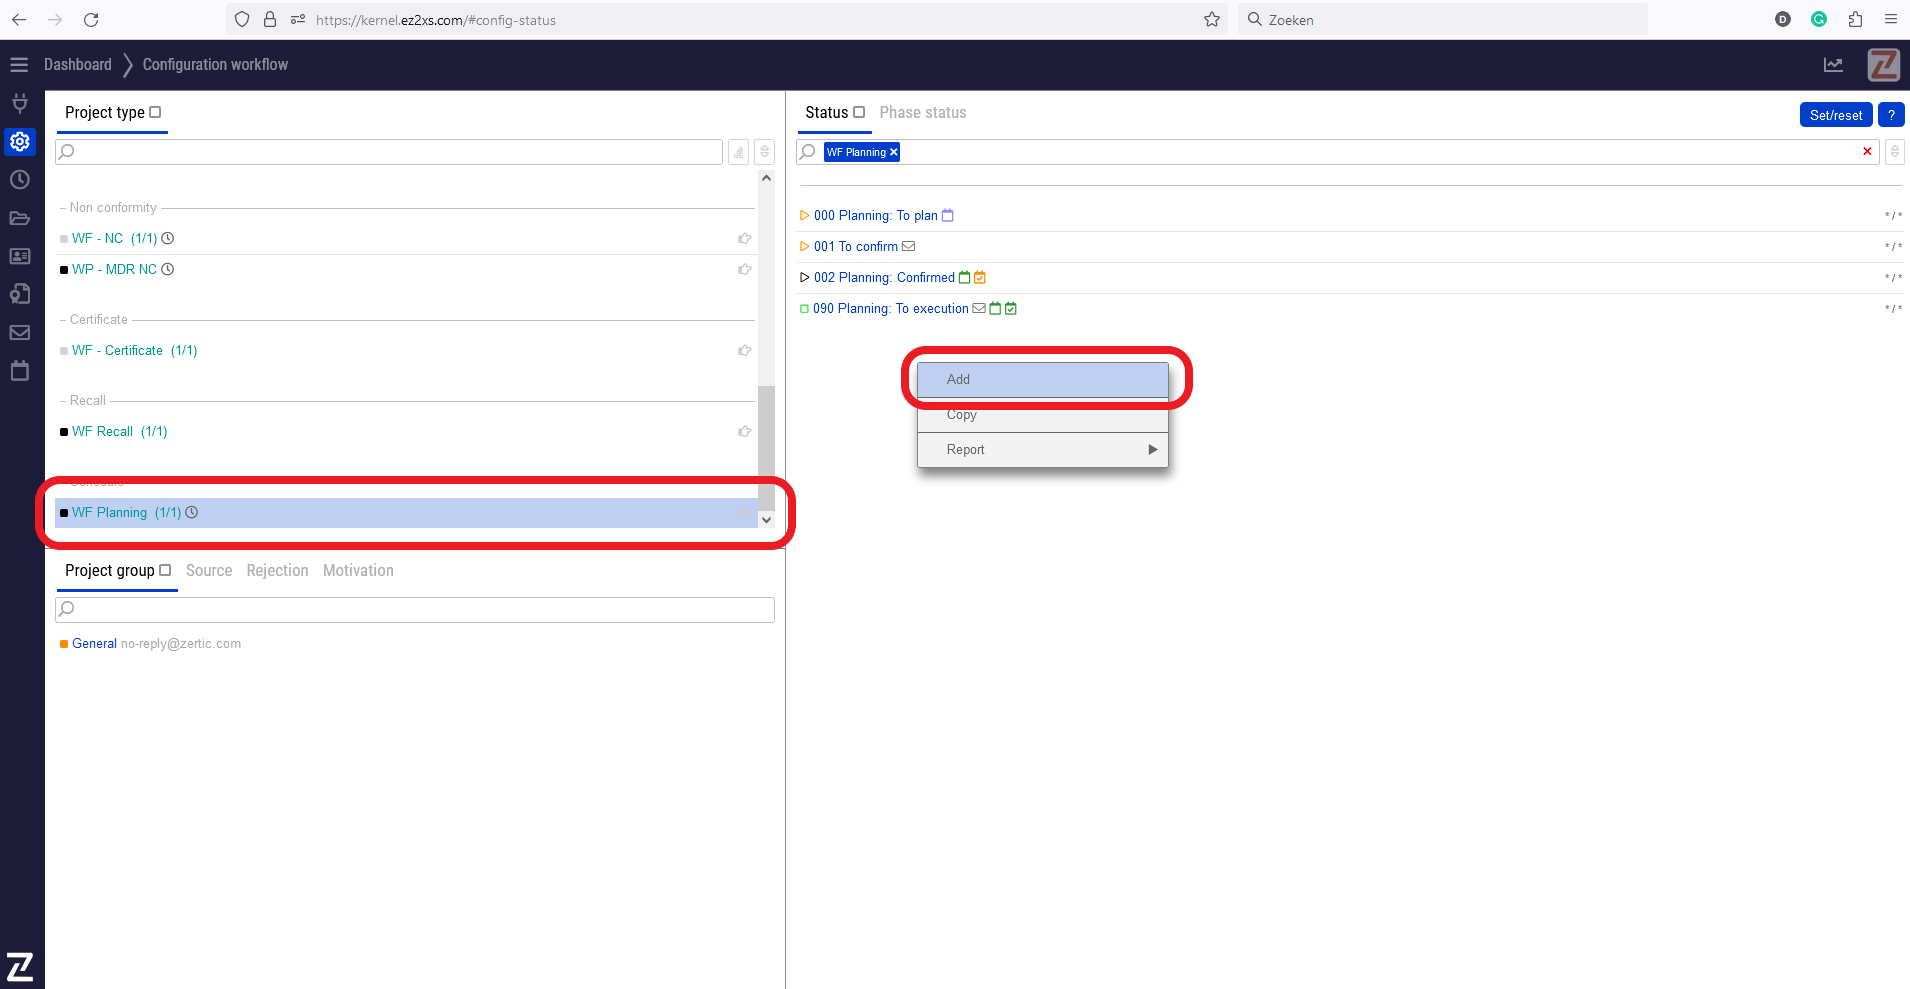Toggle the checkbox next to Status tab

pyautogui.click(x=859, y=112)
